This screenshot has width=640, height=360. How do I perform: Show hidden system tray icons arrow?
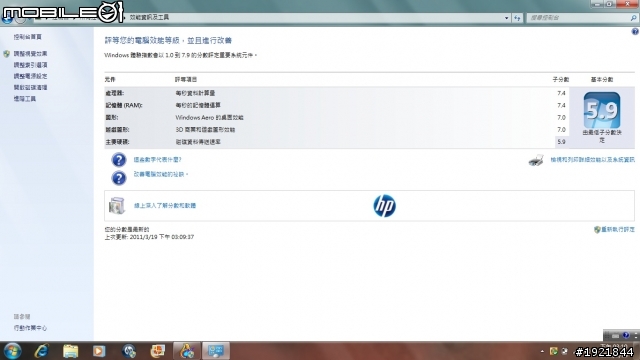[x=542, y=351]
